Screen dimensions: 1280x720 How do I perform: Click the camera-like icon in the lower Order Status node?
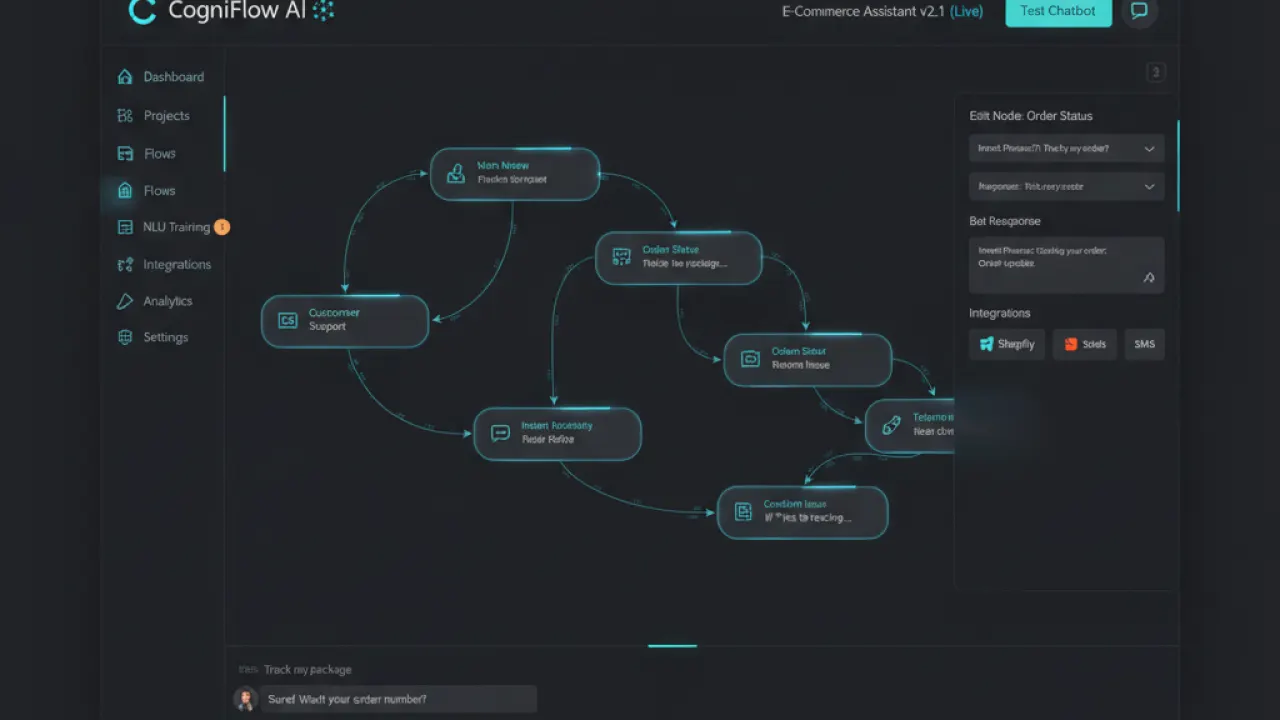pos(750,360)
